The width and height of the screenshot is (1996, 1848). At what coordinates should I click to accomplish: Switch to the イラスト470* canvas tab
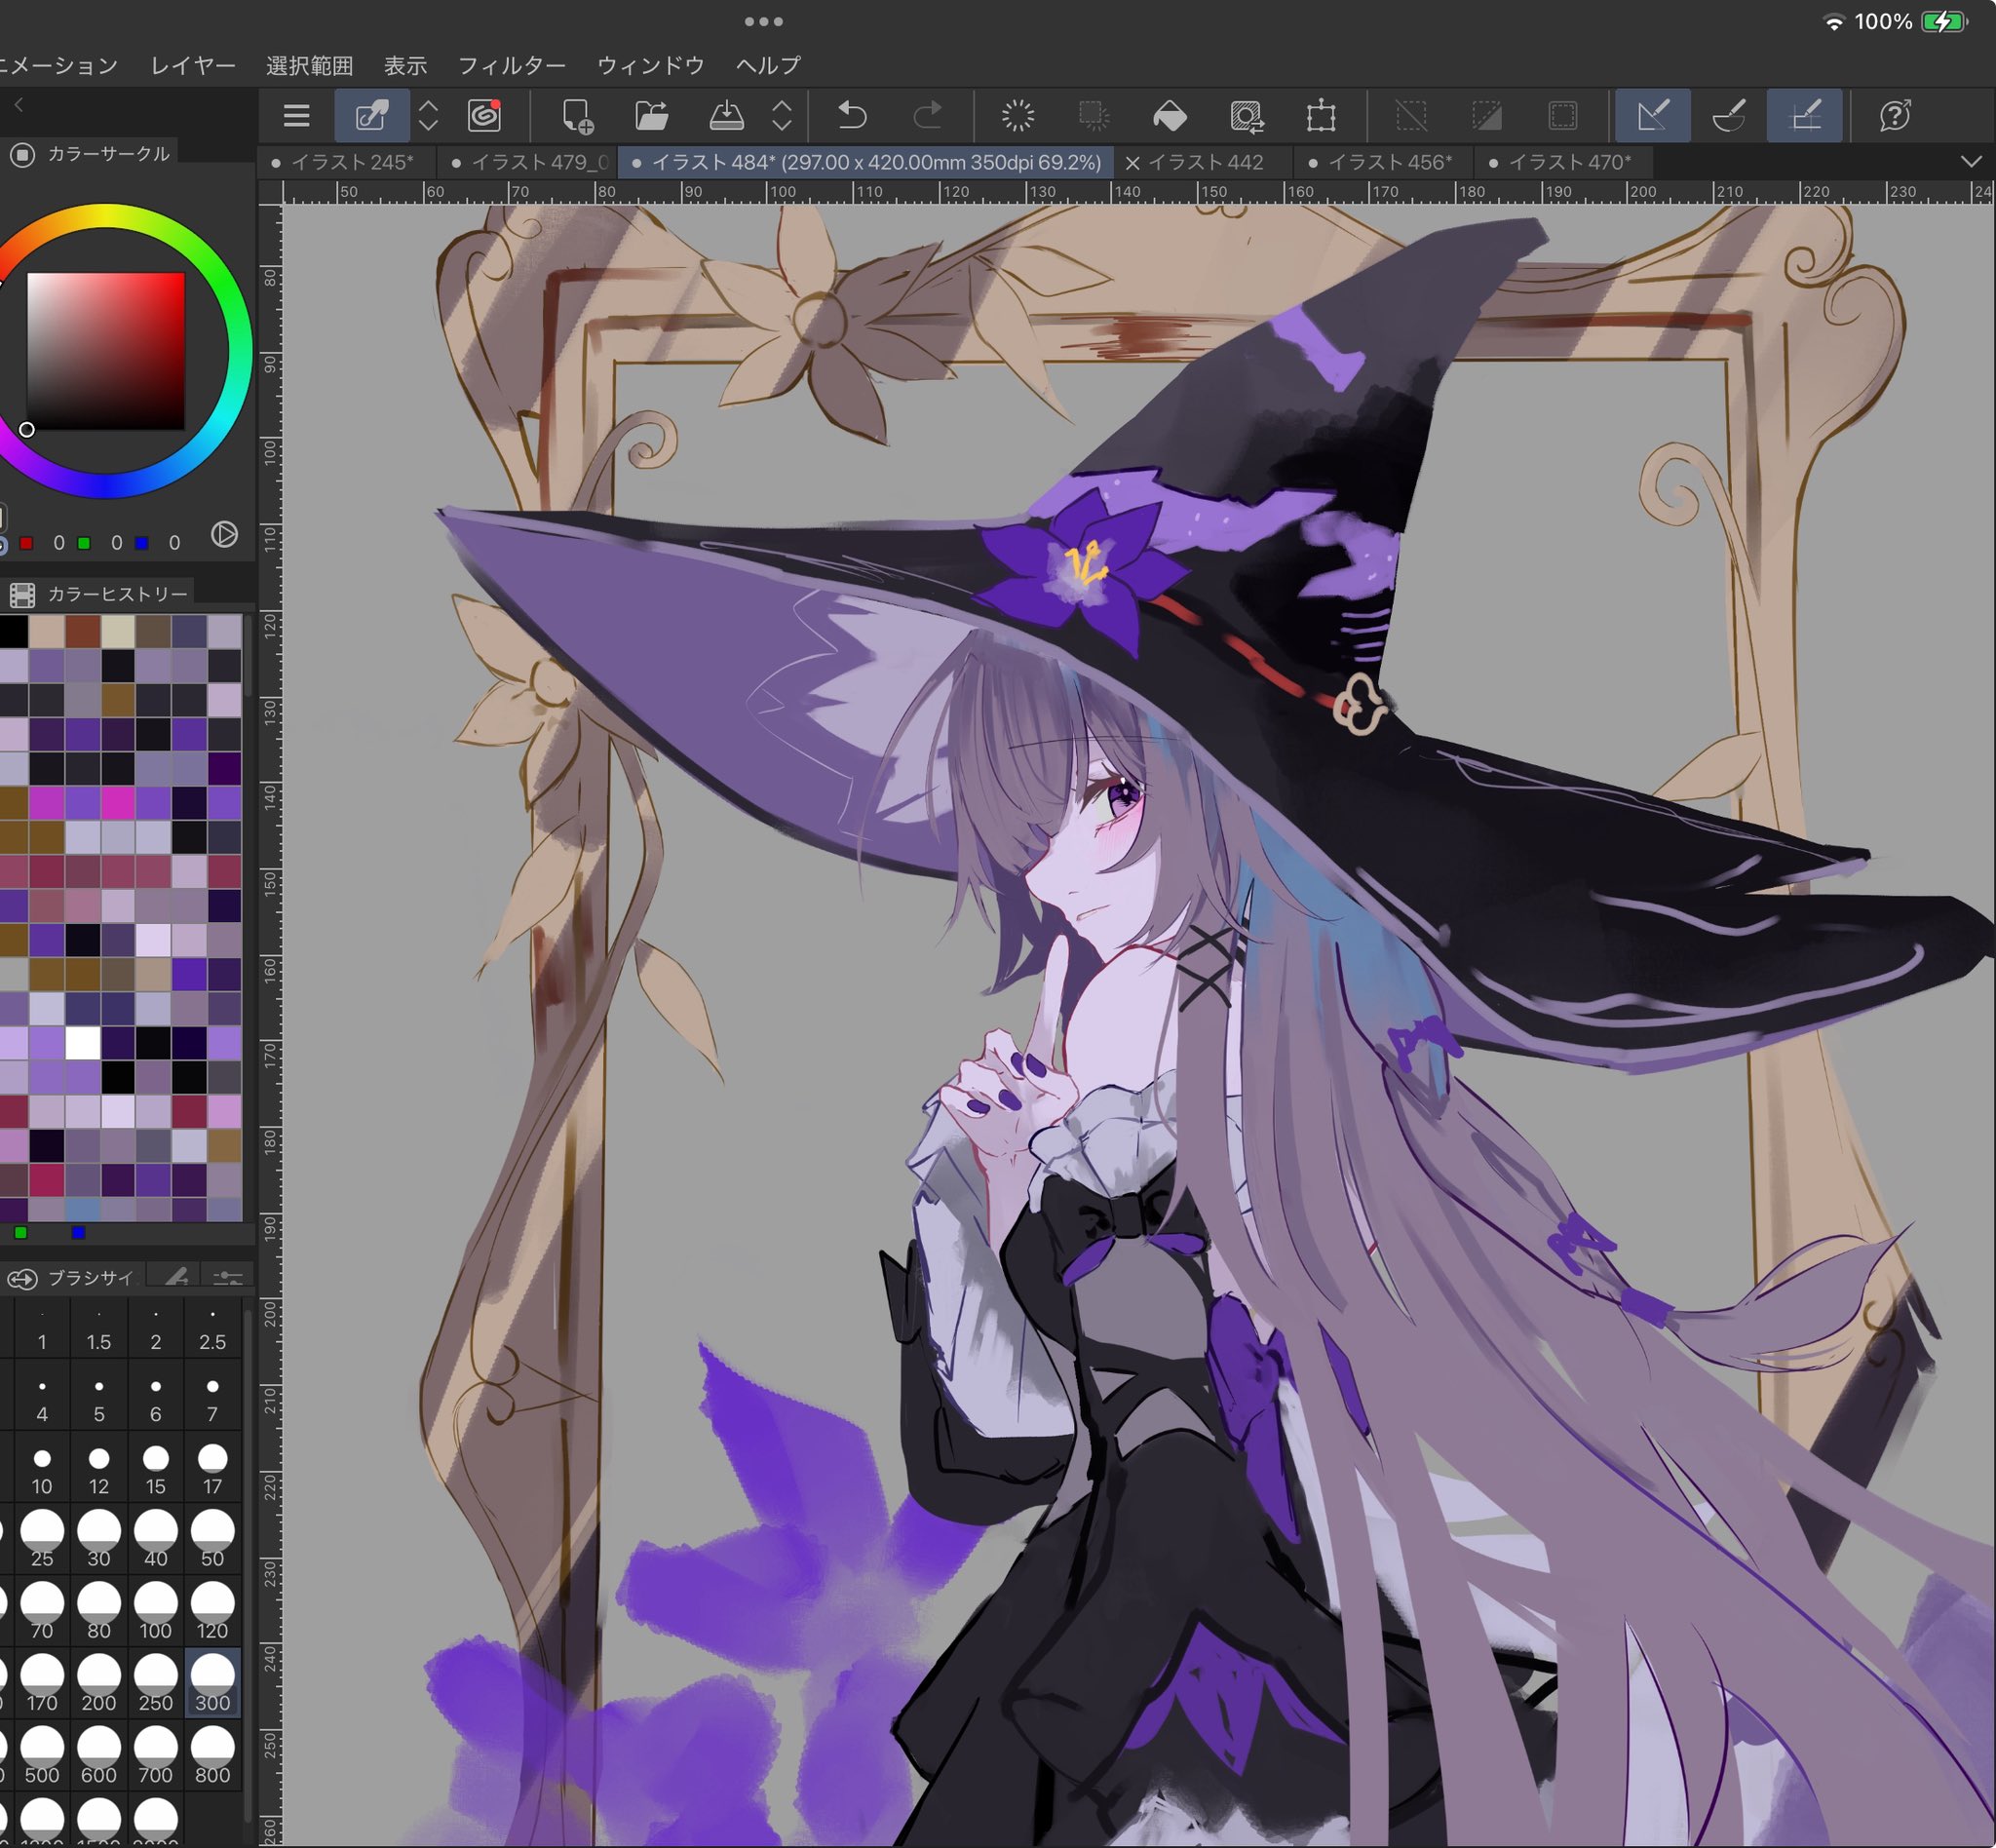tap(1563, 162)
